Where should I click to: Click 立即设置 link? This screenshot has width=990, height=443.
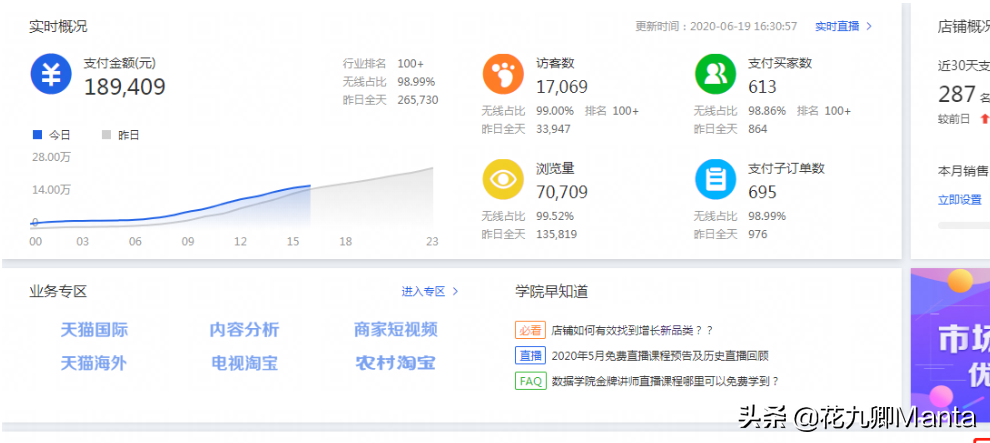pyautogui.click(x=960, y=200)
